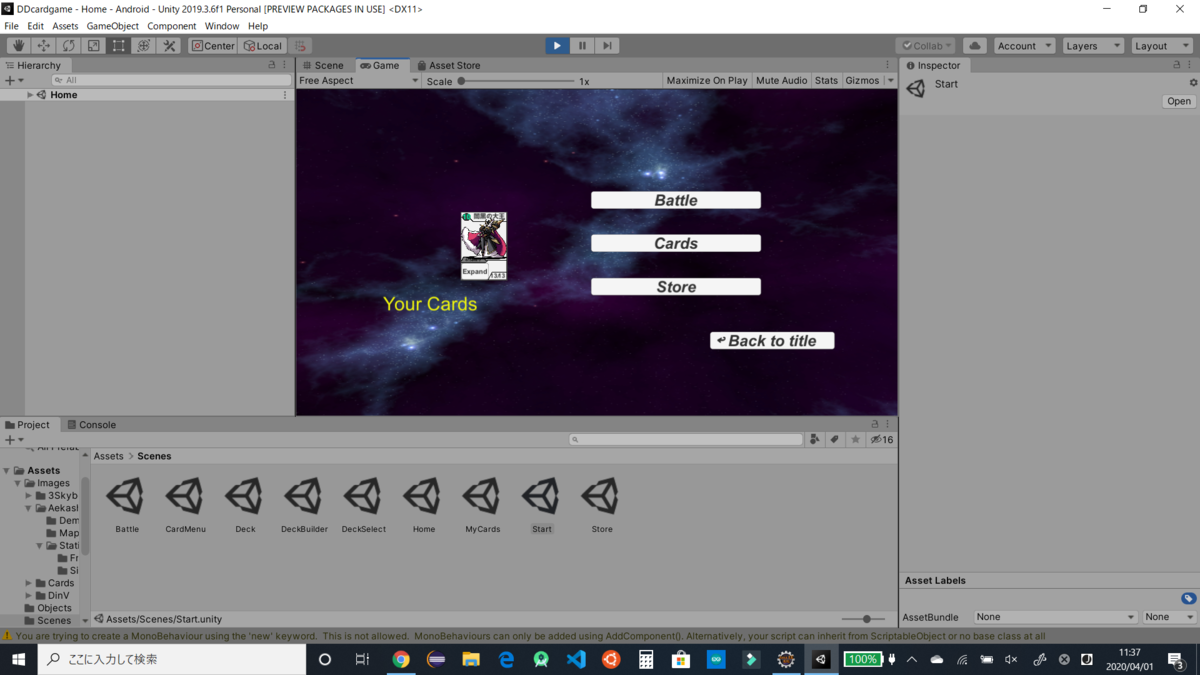Expand the Cards folder
1200x675 pixels.
click(x=28, y=583)
